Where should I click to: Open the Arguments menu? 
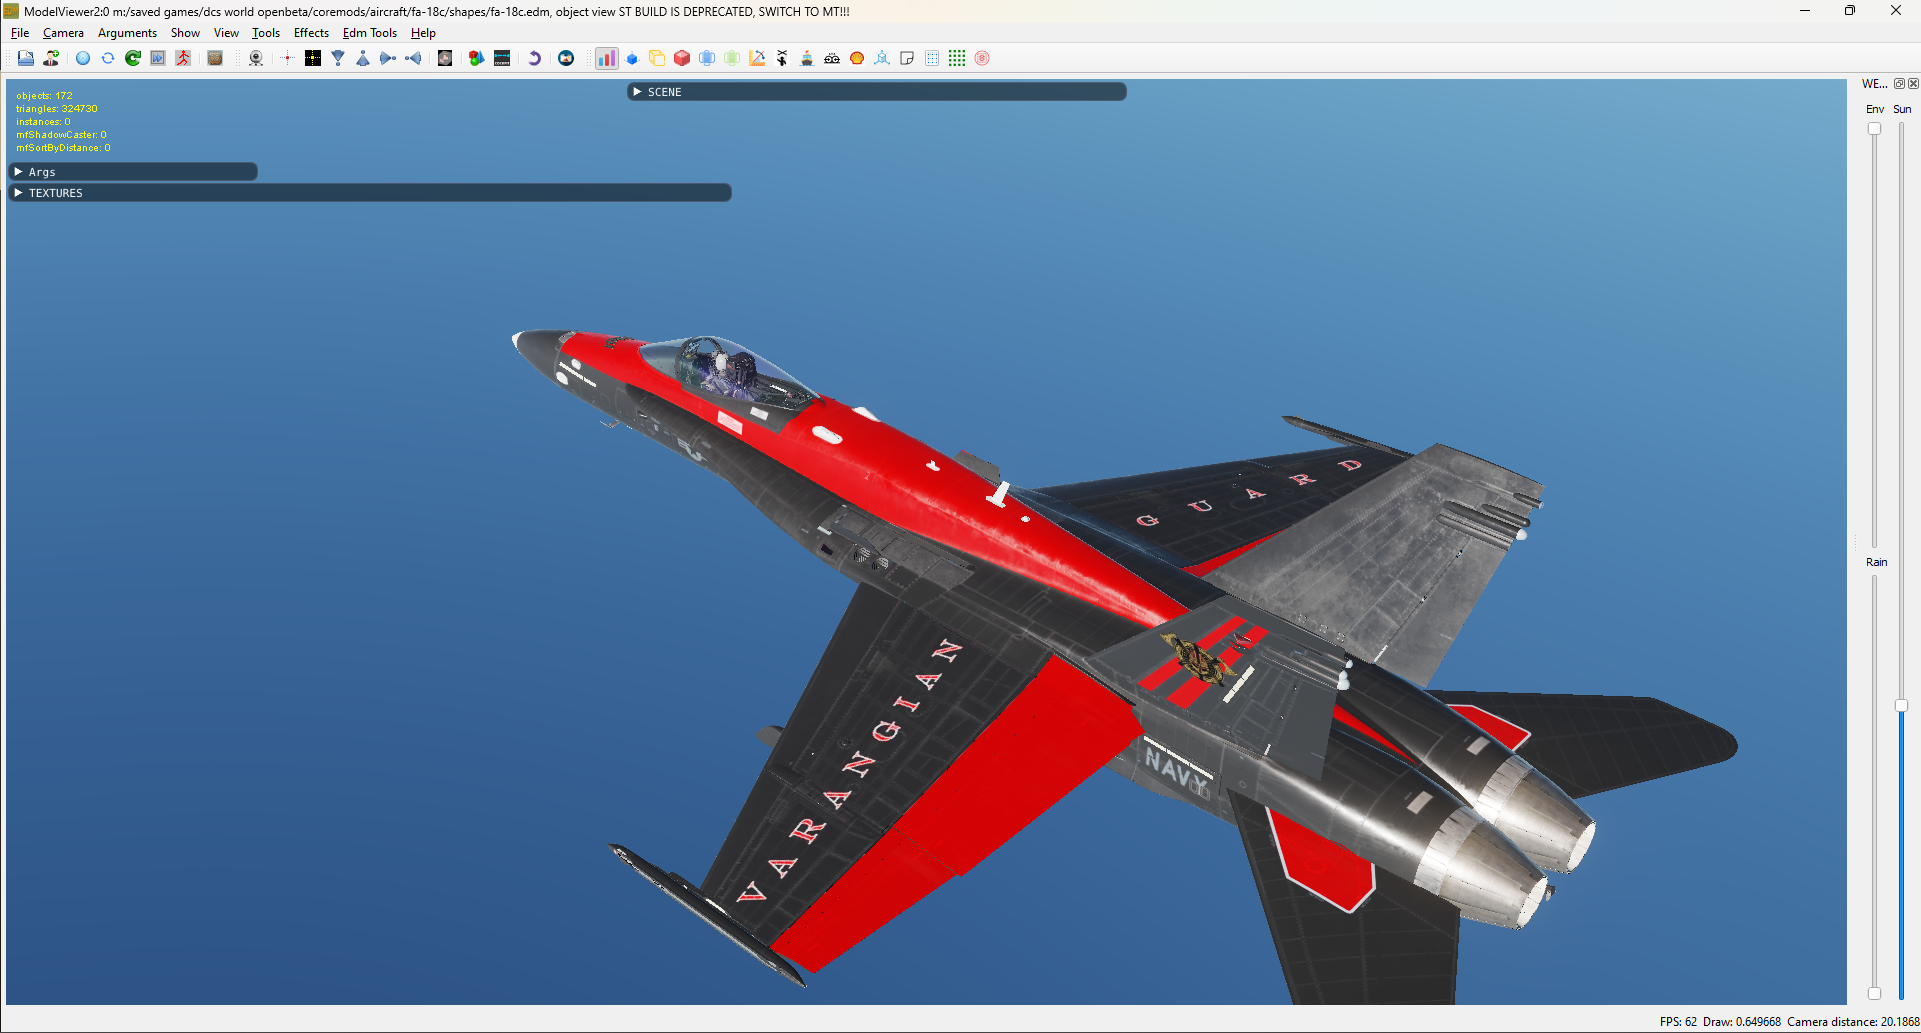coord(127,33)
